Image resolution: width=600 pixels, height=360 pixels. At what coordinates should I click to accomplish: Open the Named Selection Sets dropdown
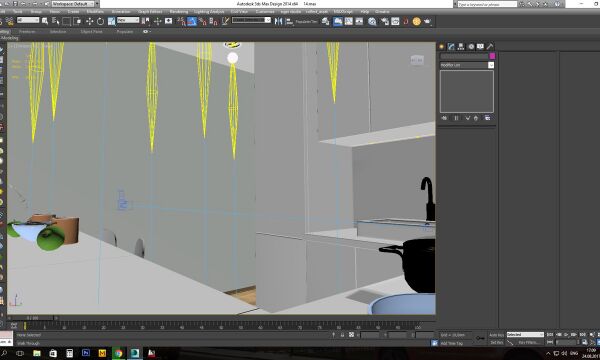click(251, 20)
